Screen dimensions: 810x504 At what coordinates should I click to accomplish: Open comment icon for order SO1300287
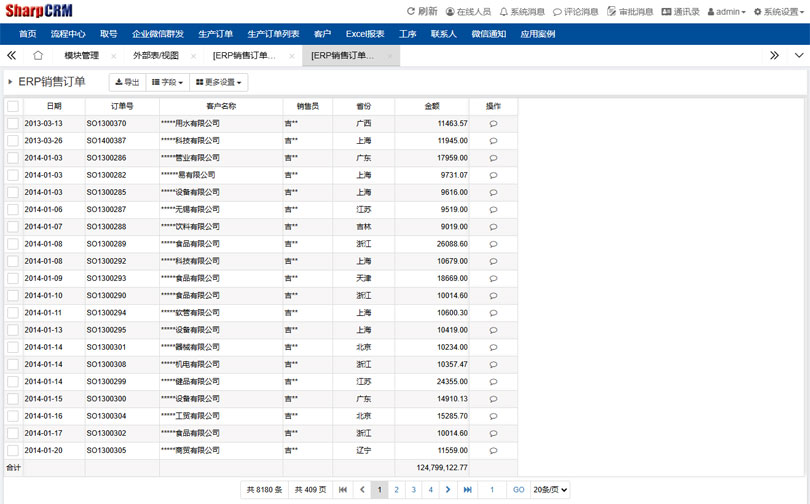(493, 210)
